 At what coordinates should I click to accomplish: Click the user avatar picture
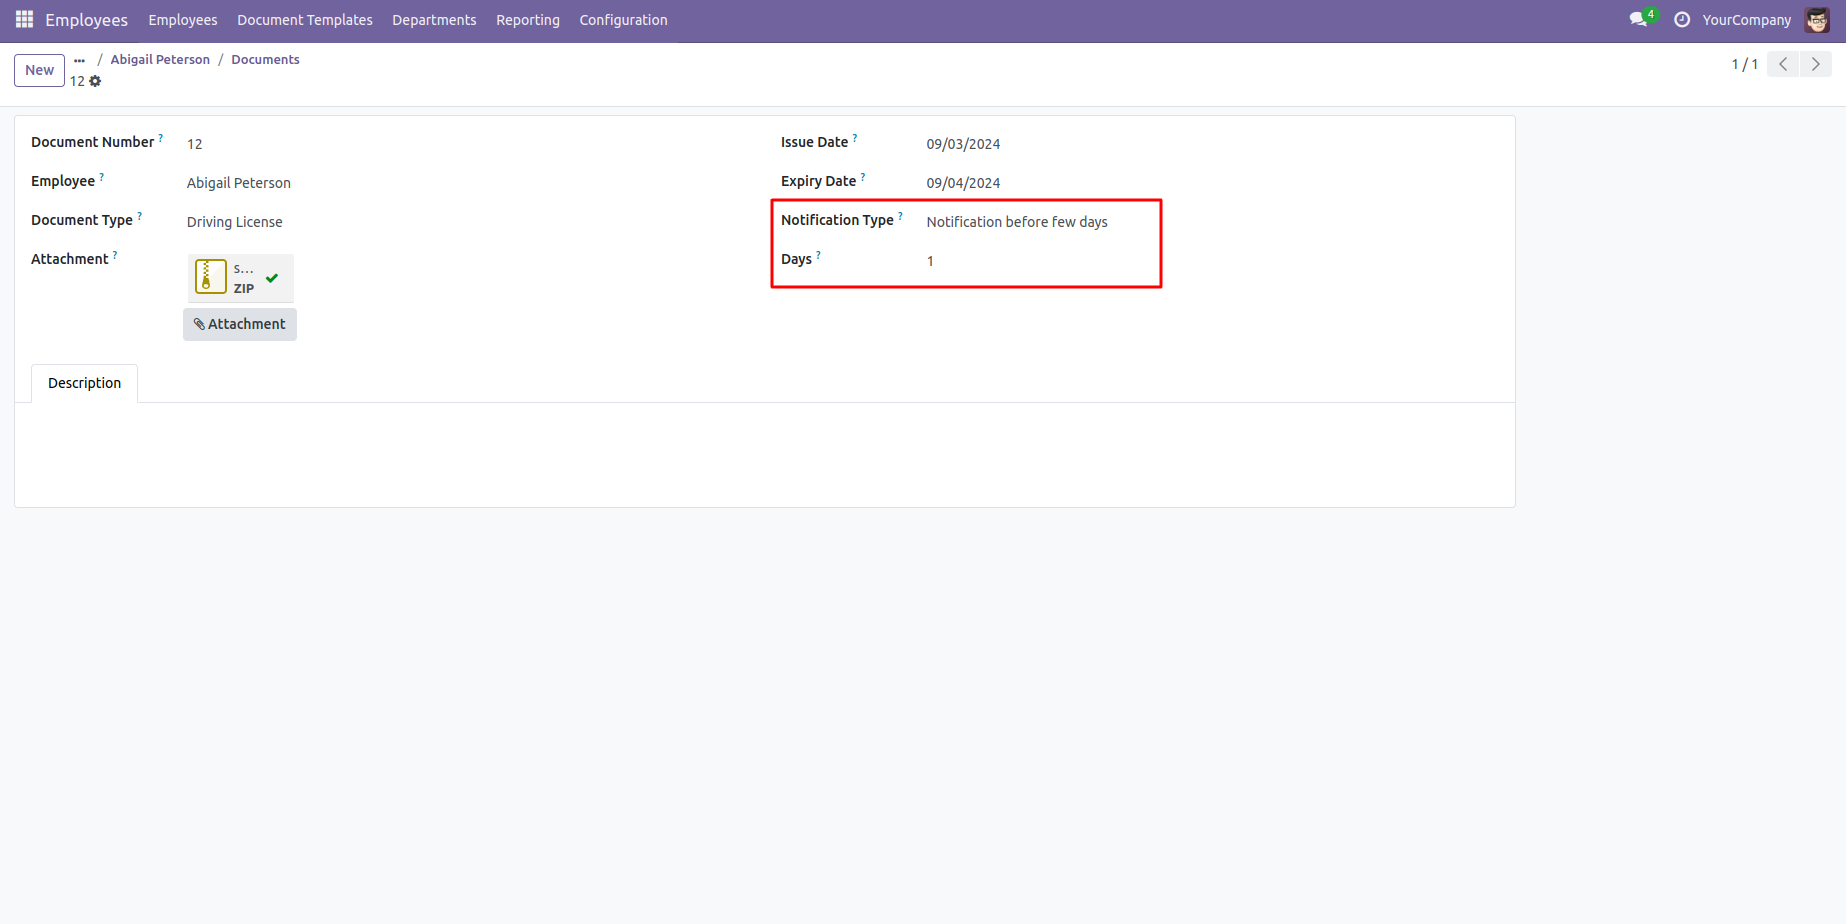(1817, 20)
